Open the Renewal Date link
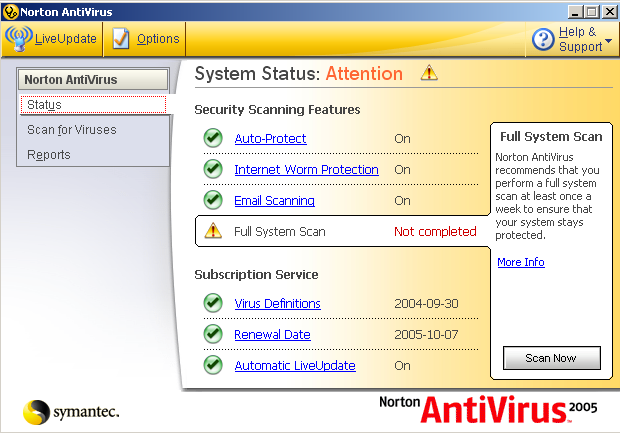Viewport: 620px width, 433px height. click(272, 335)
